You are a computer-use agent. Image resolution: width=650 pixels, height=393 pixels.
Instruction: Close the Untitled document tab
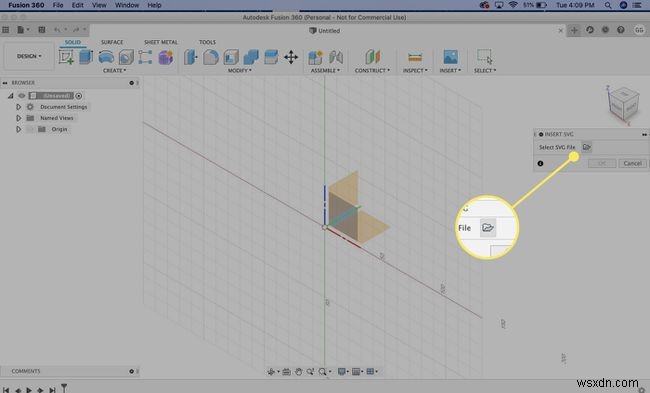pos(561,30)
